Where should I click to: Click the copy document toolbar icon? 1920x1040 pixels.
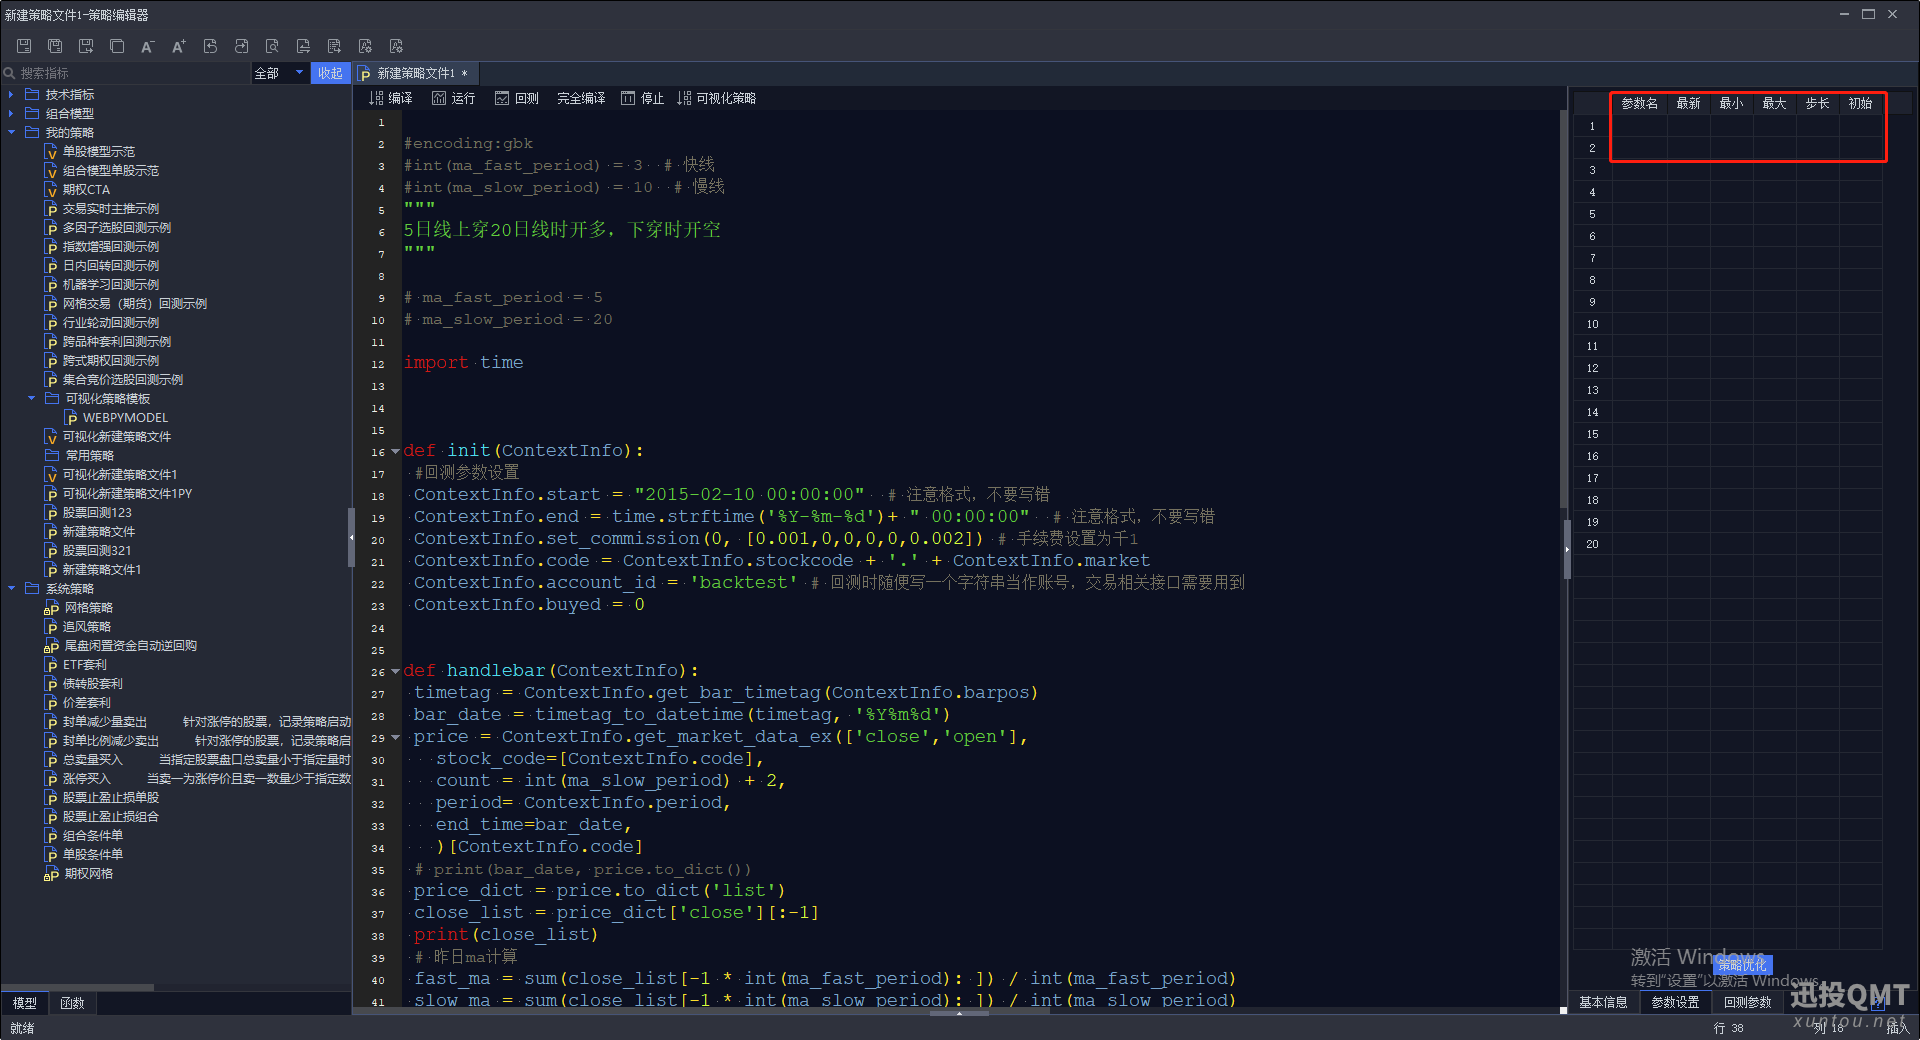[117, 46]
